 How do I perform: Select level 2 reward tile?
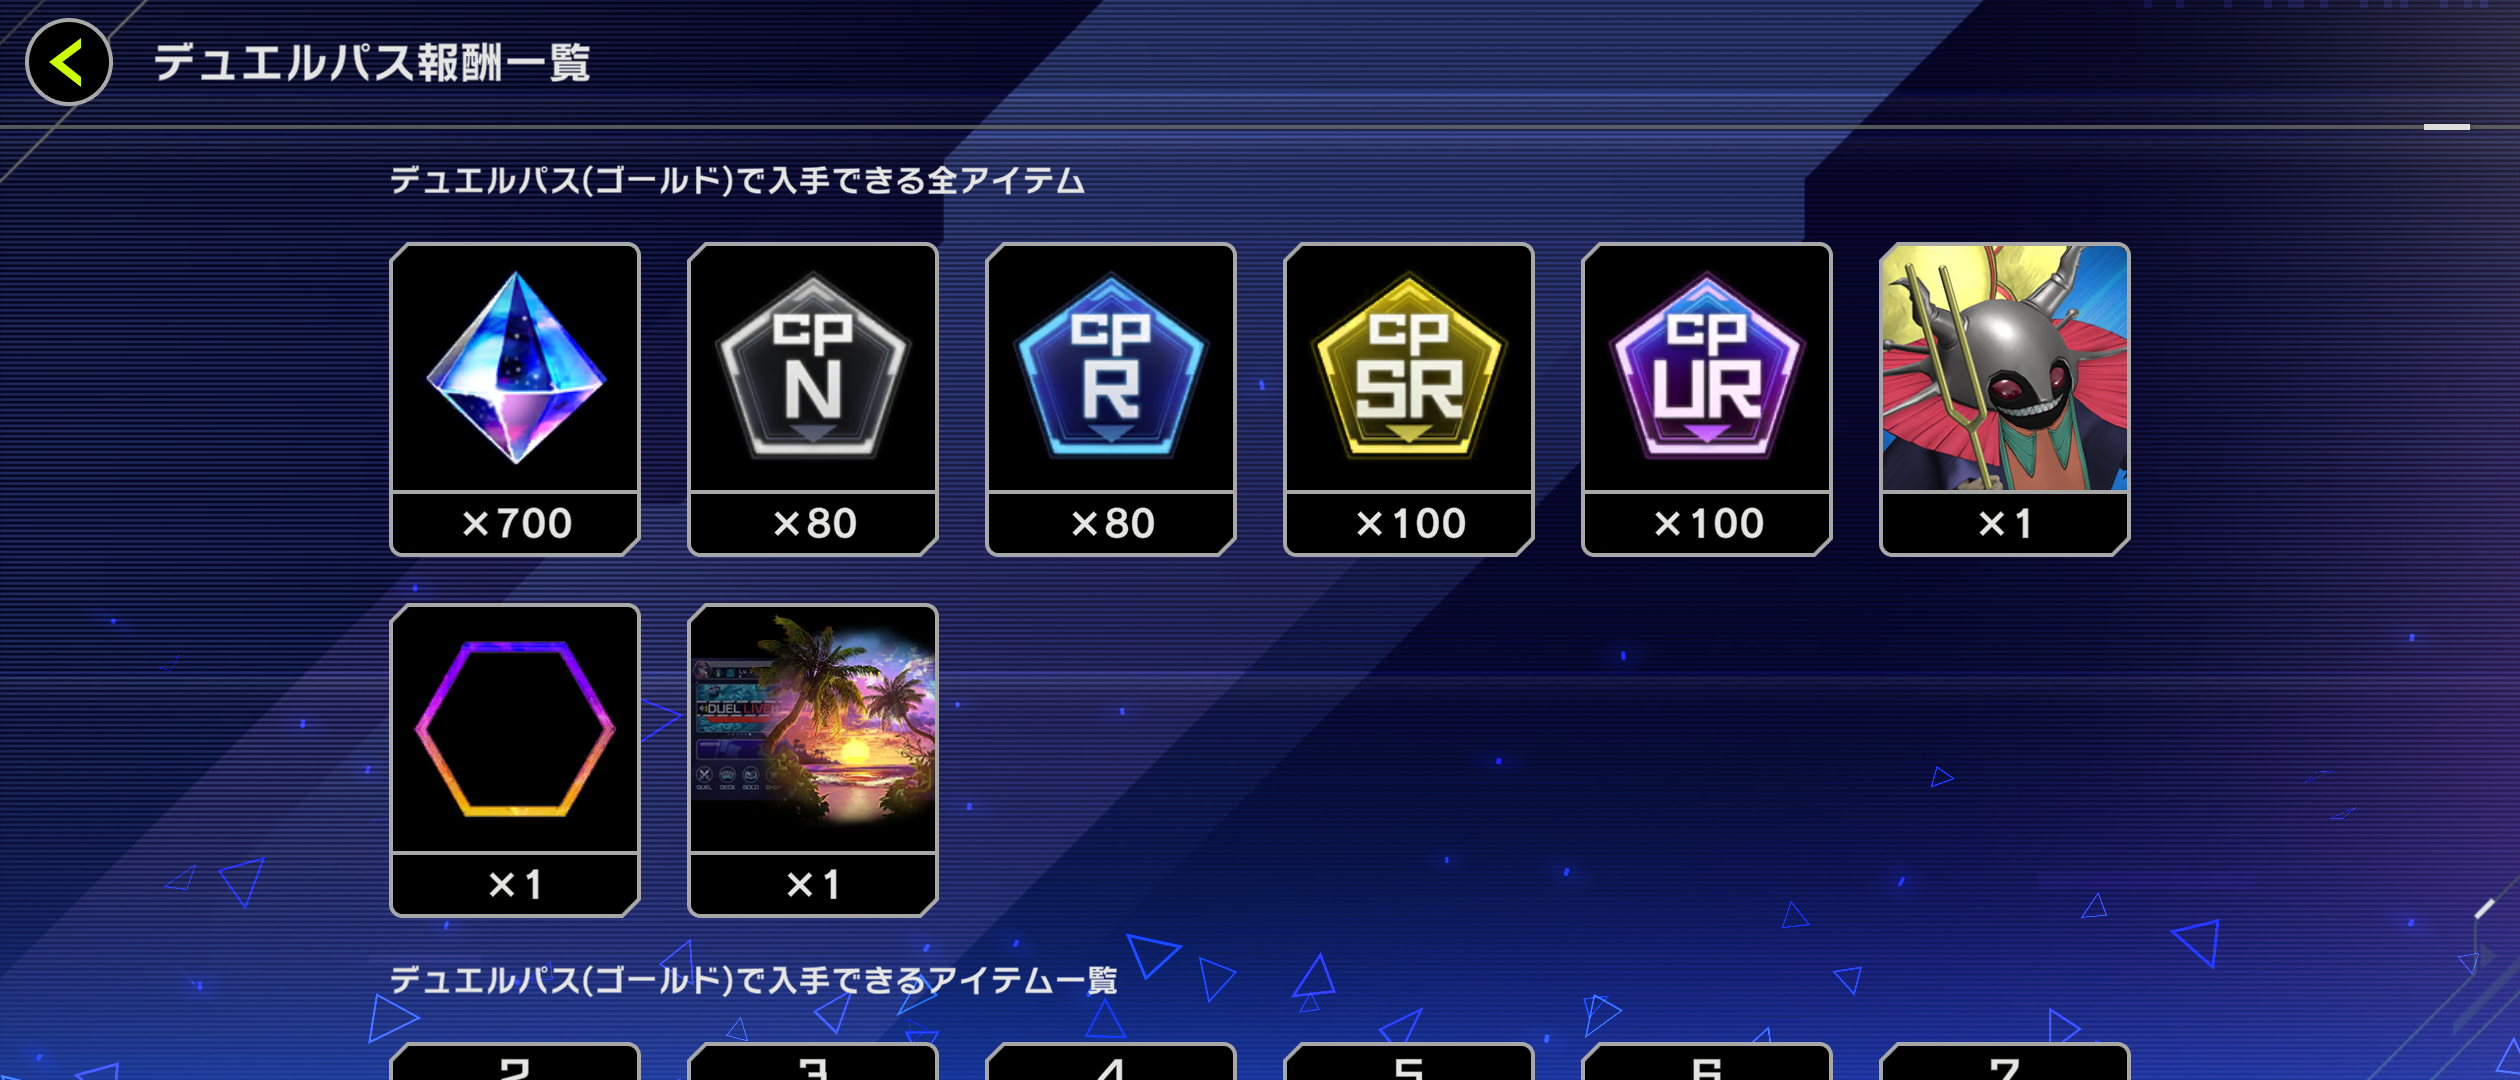515,1062
